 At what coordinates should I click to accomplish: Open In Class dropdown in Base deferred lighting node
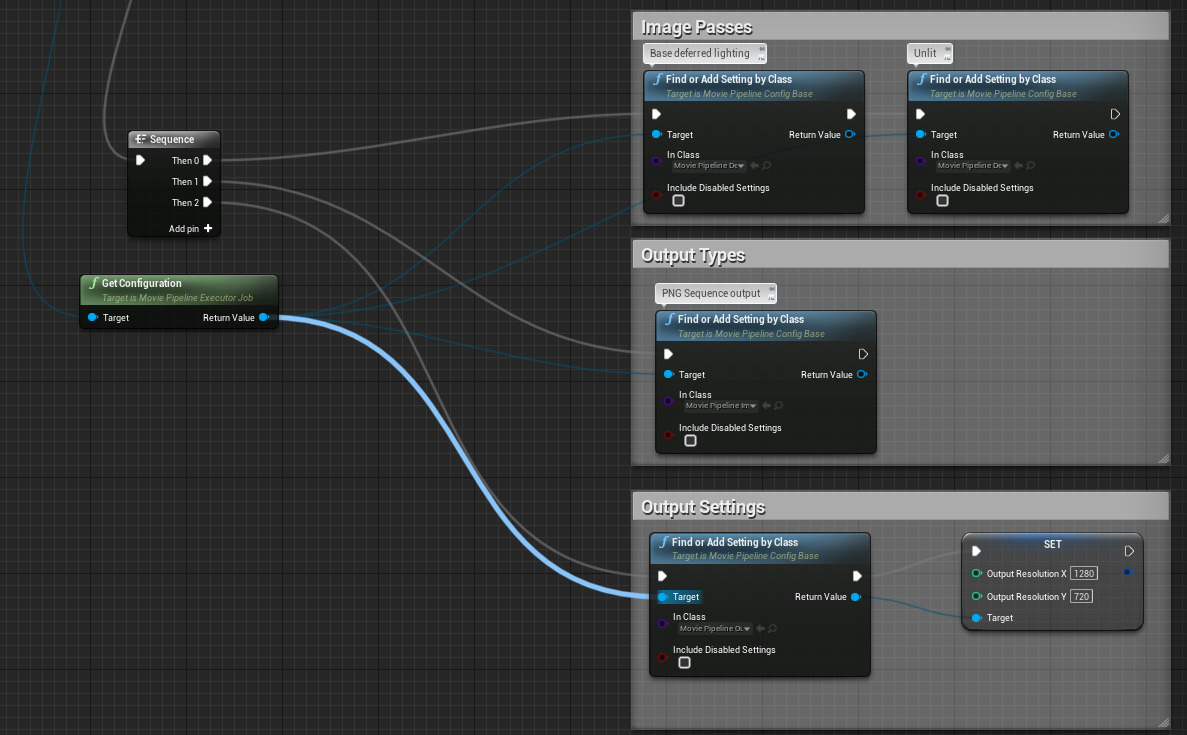(709, 166)
